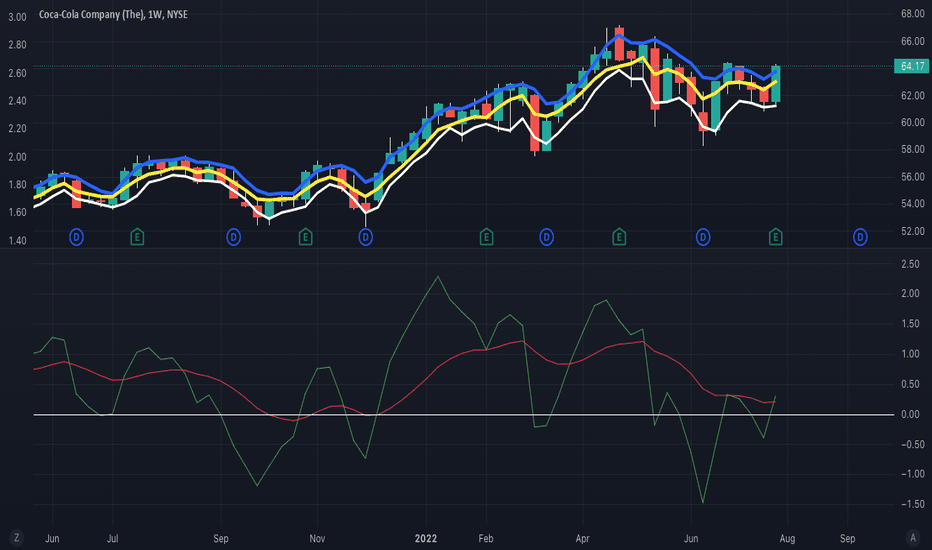Click the earnings marker just before Nov 2021
Image resolution: width=932 pixels, height=550 pixels.
(x=306, y=237)
